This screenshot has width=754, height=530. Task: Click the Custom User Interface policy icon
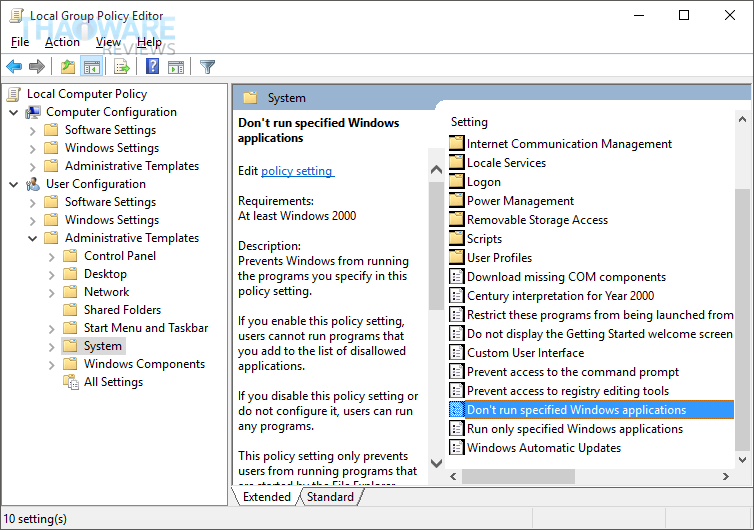[x=456, y=353]
